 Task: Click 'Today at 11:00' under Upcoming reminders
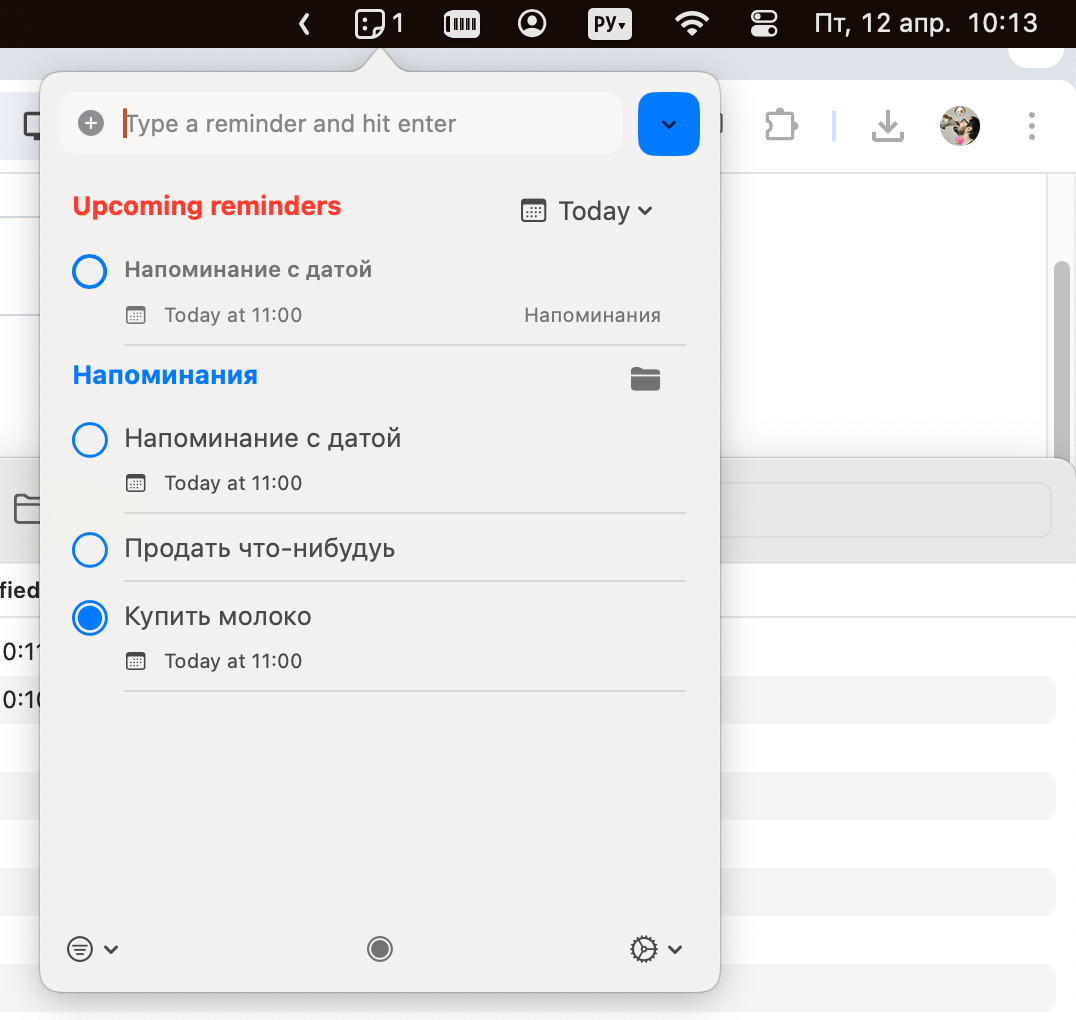233,315
